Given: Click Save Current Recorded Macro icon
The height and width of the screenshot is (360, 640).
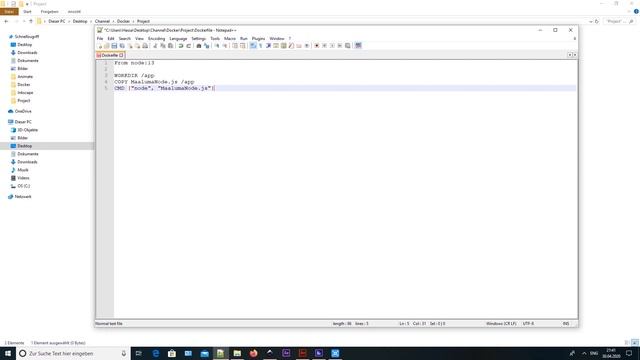Looking at the screenshot, I should [x=347, y=46].
